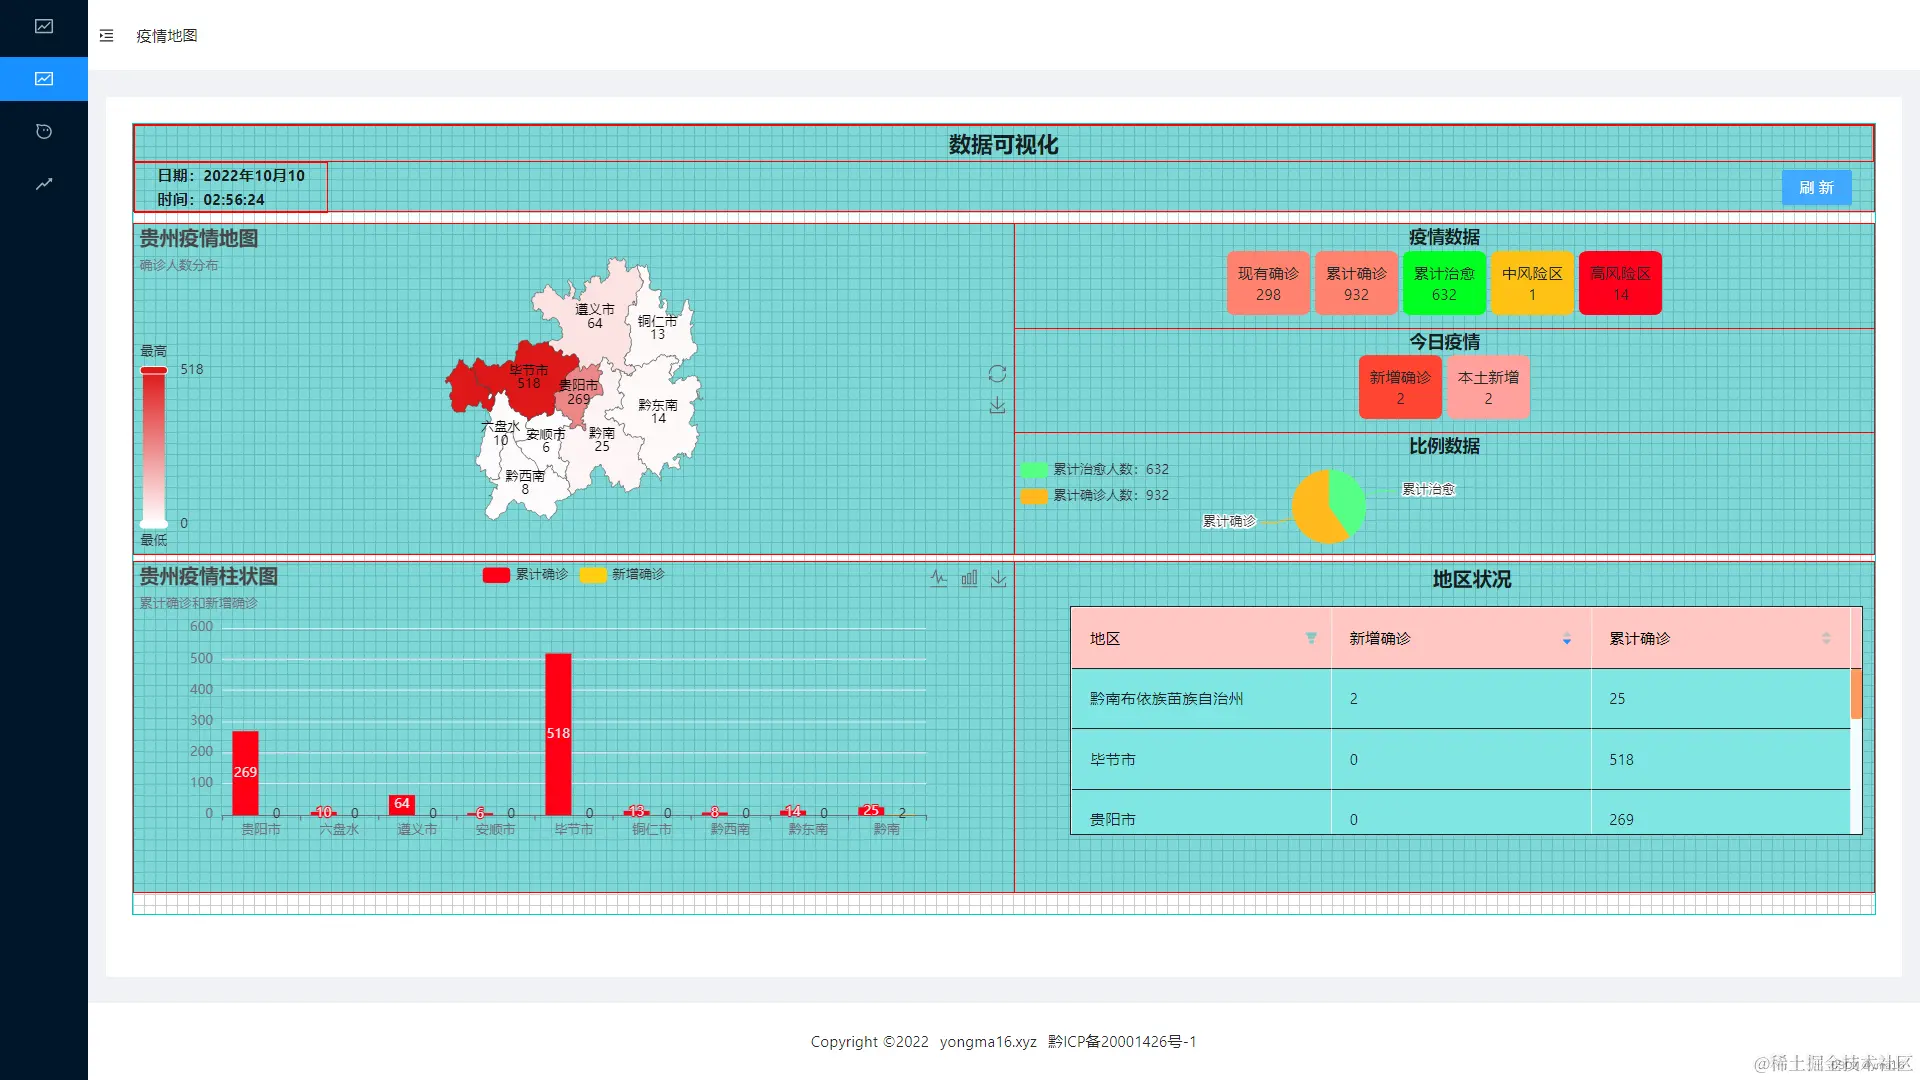1920x1080 pixels.
Task: Switch bar chart to line chart view
Action: tap(938, 578)
